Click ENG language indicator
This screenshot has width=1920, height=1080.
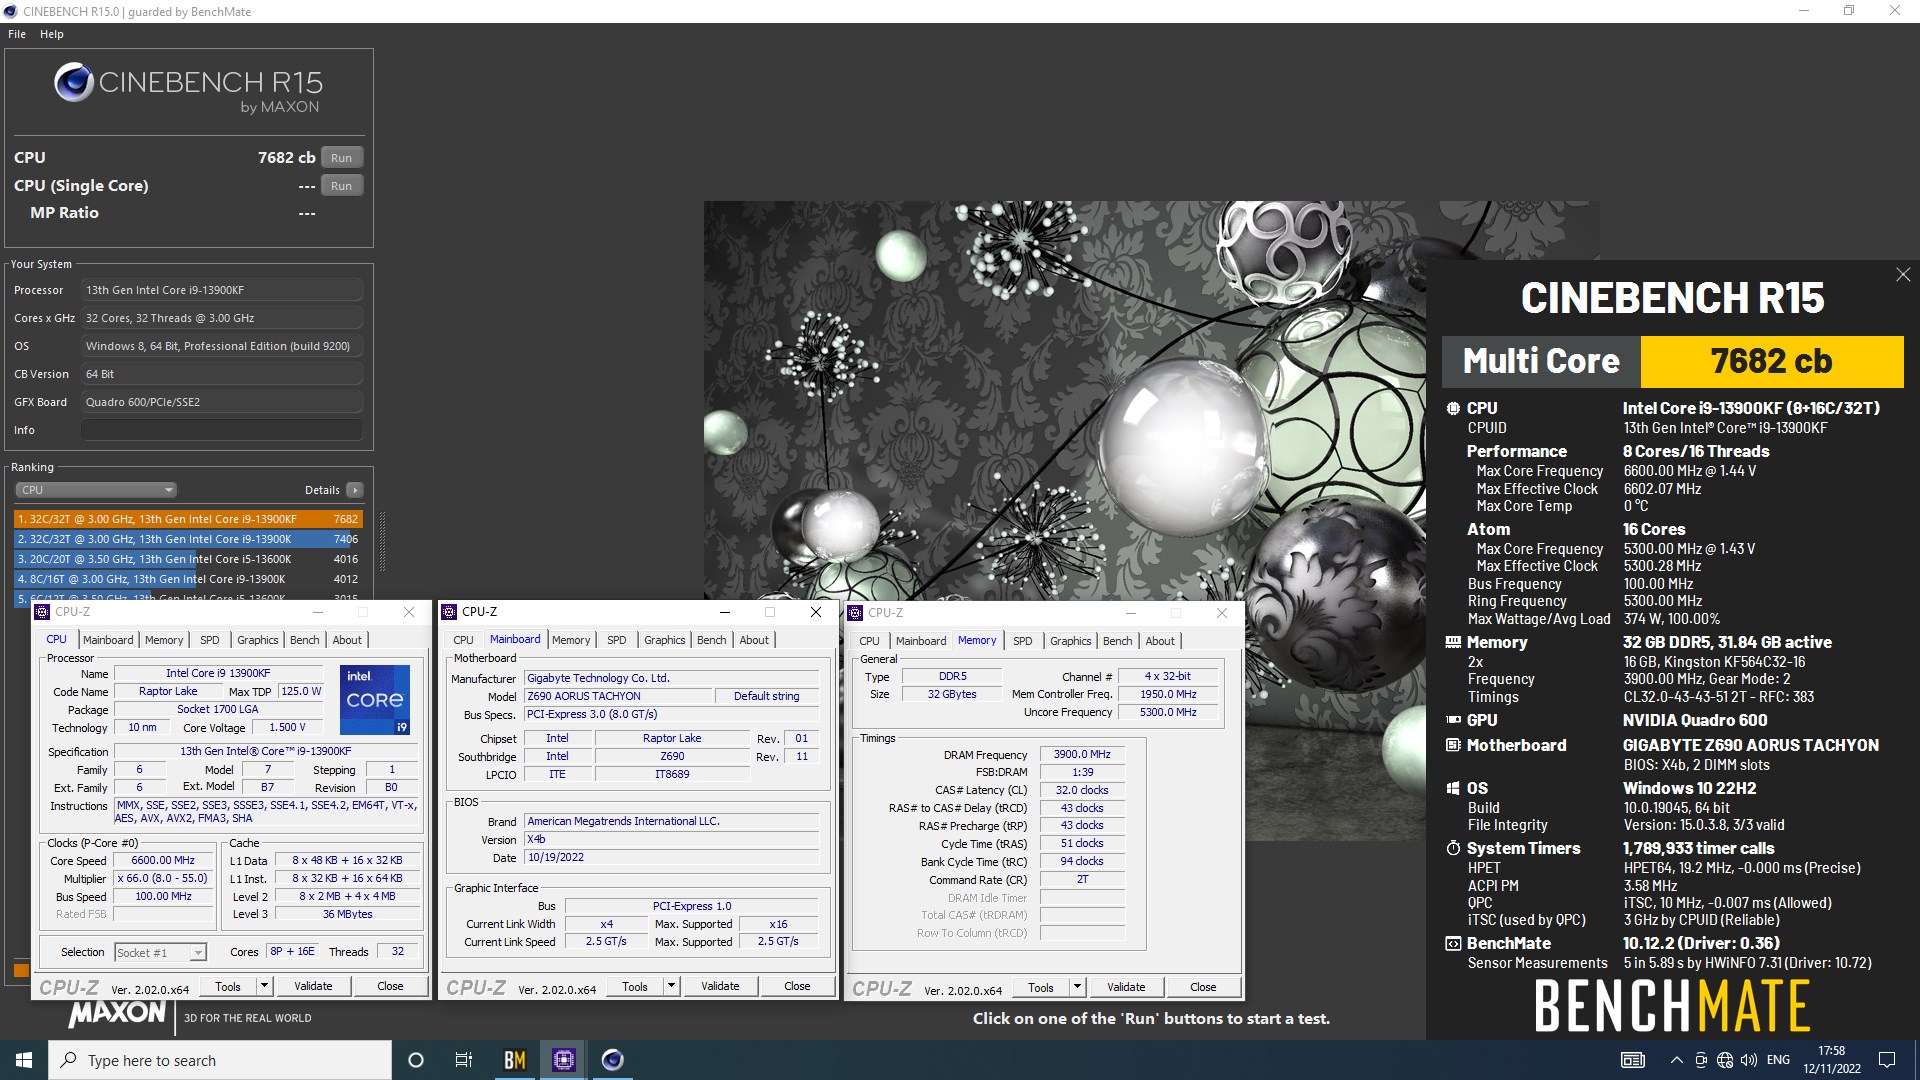(x=1779, y=1060)
